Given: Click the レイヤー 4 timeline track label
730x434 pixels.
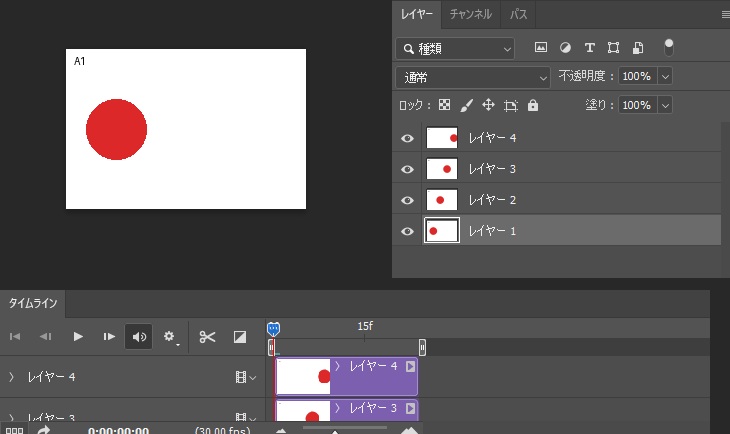Looking at the screenshot, I should pyautogui.click(x=51, y=377).
